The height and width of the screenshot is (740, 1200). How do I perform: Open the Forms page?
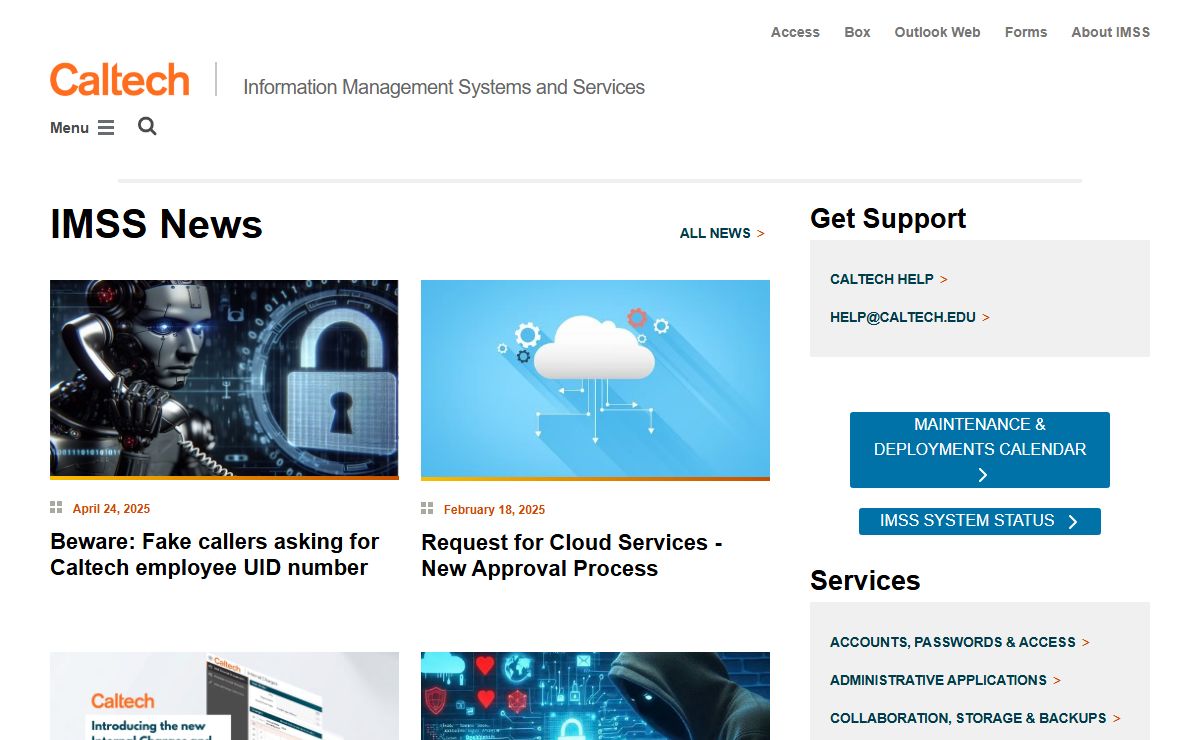tap(1026, 32)
